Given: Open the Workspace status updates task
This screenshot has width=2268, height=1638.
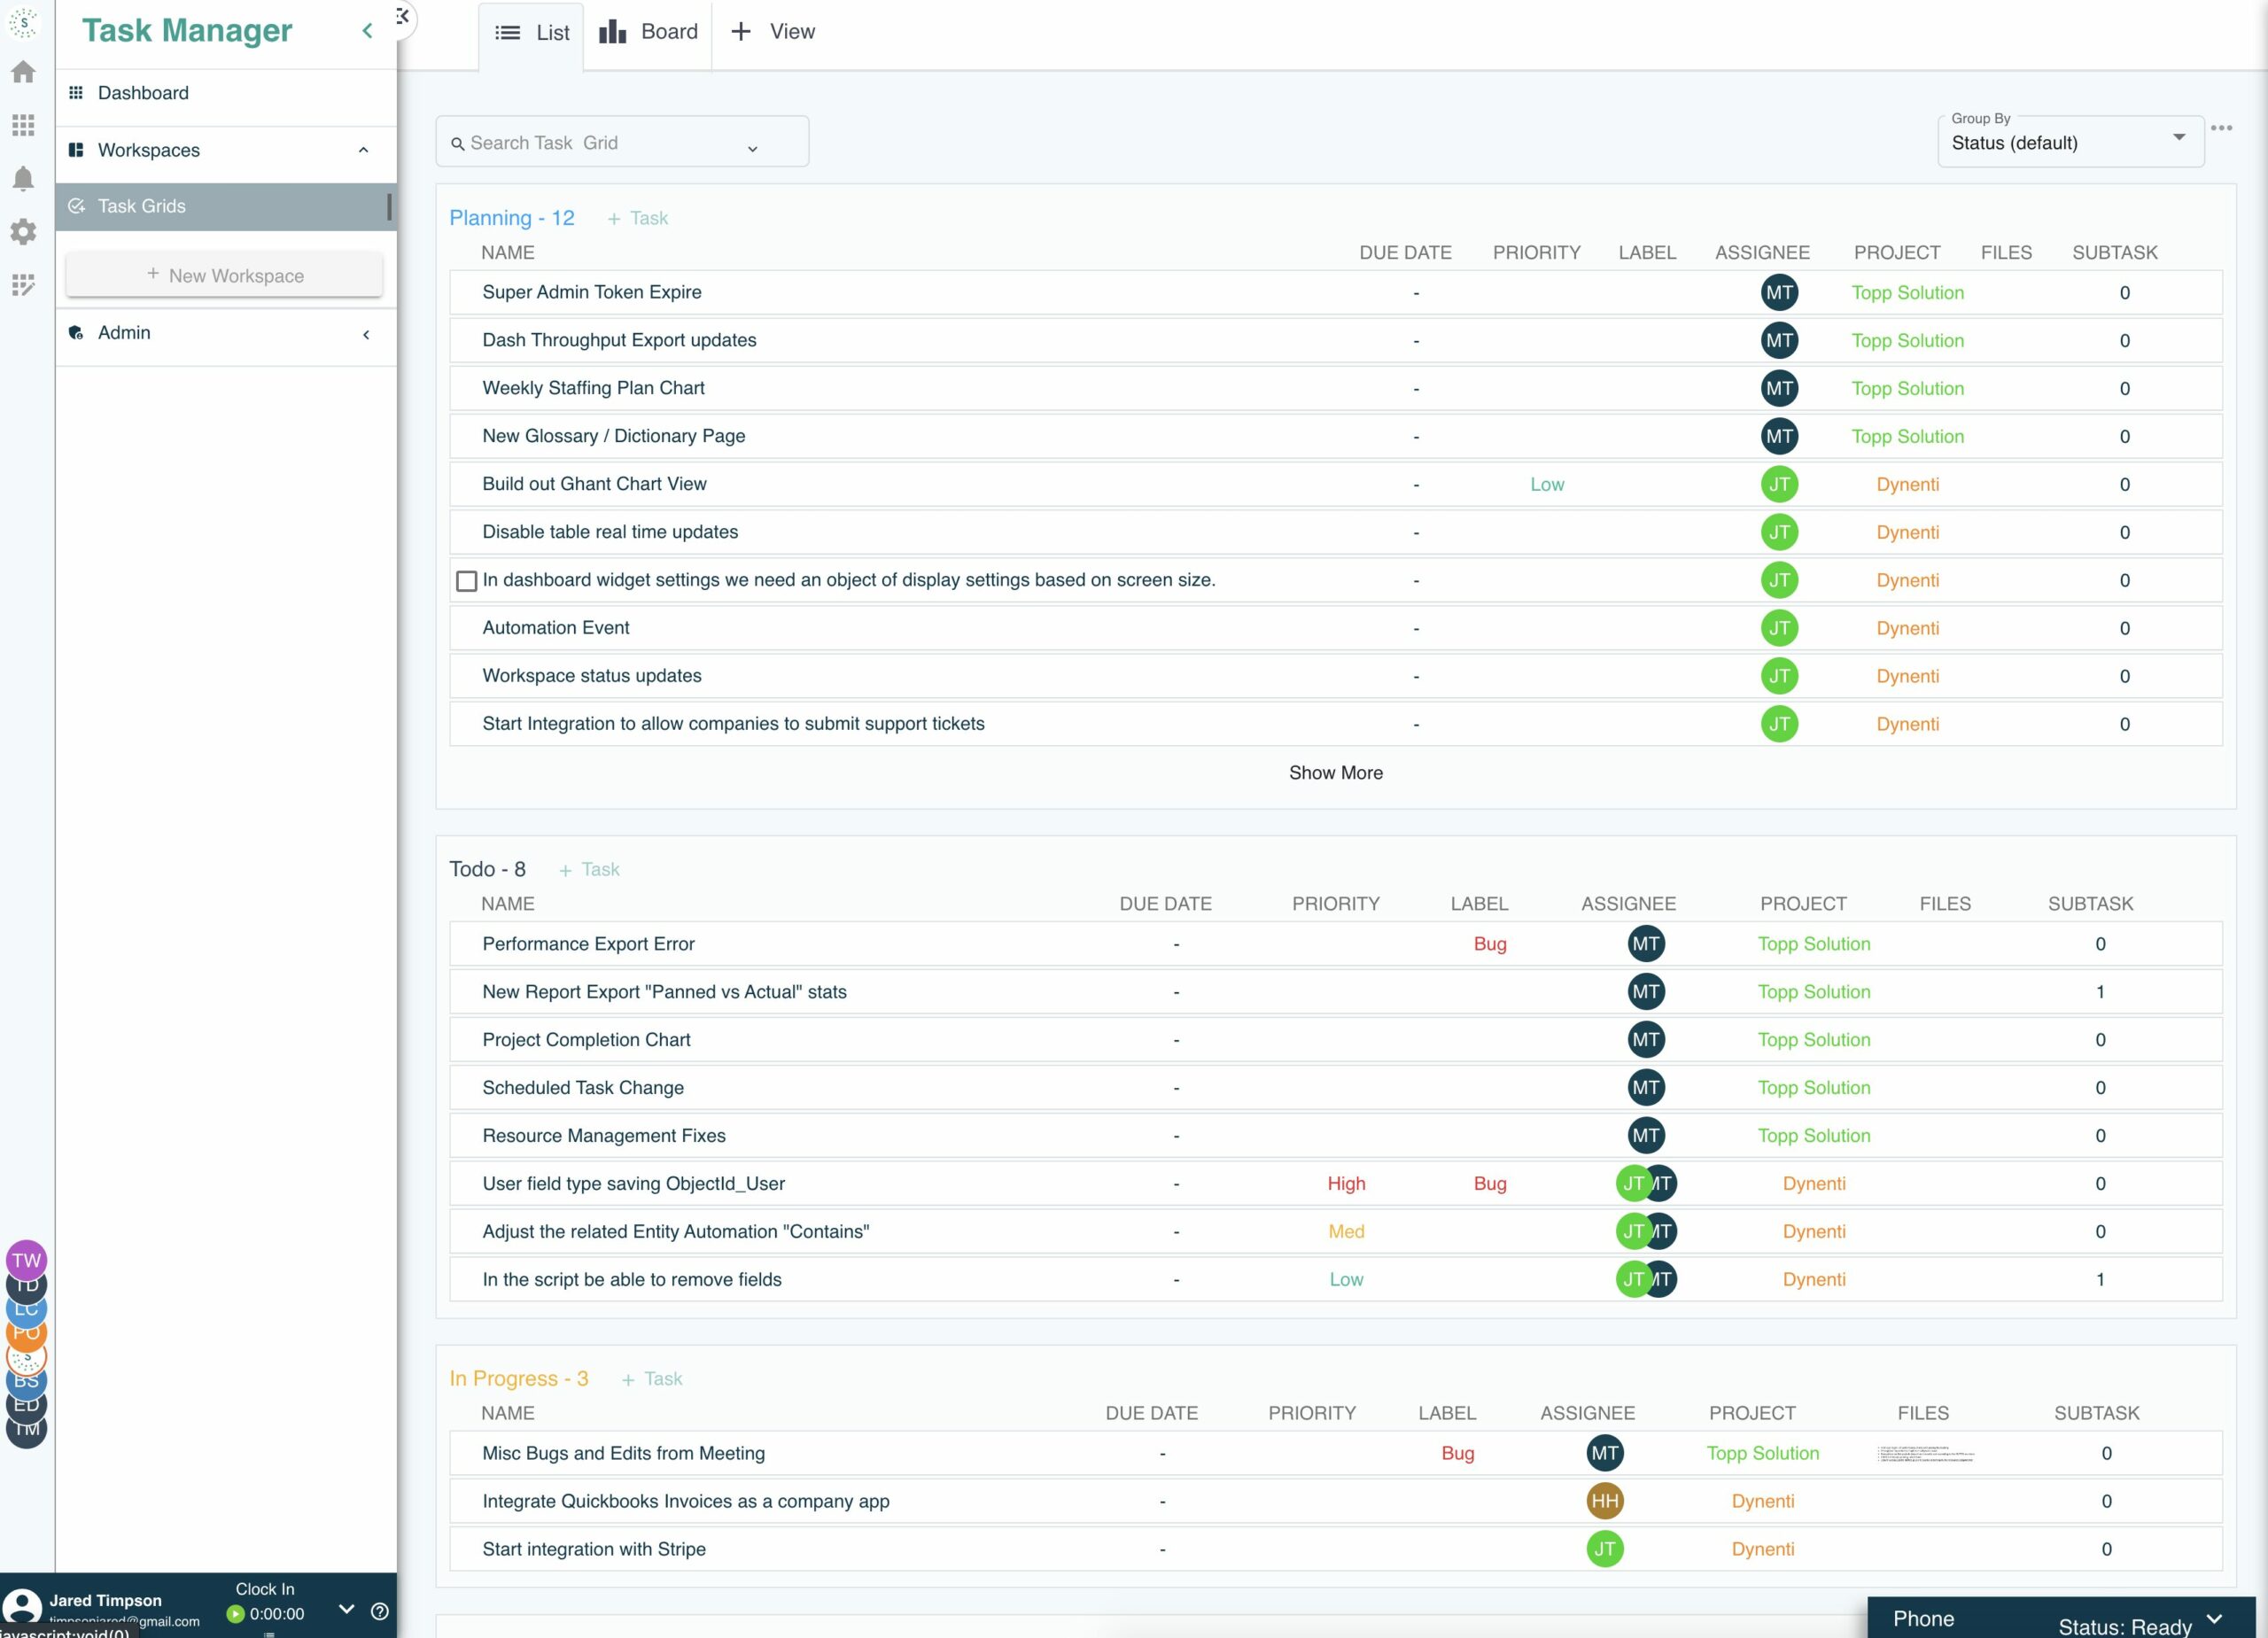Looking at the screenshot, I should 592,676.
